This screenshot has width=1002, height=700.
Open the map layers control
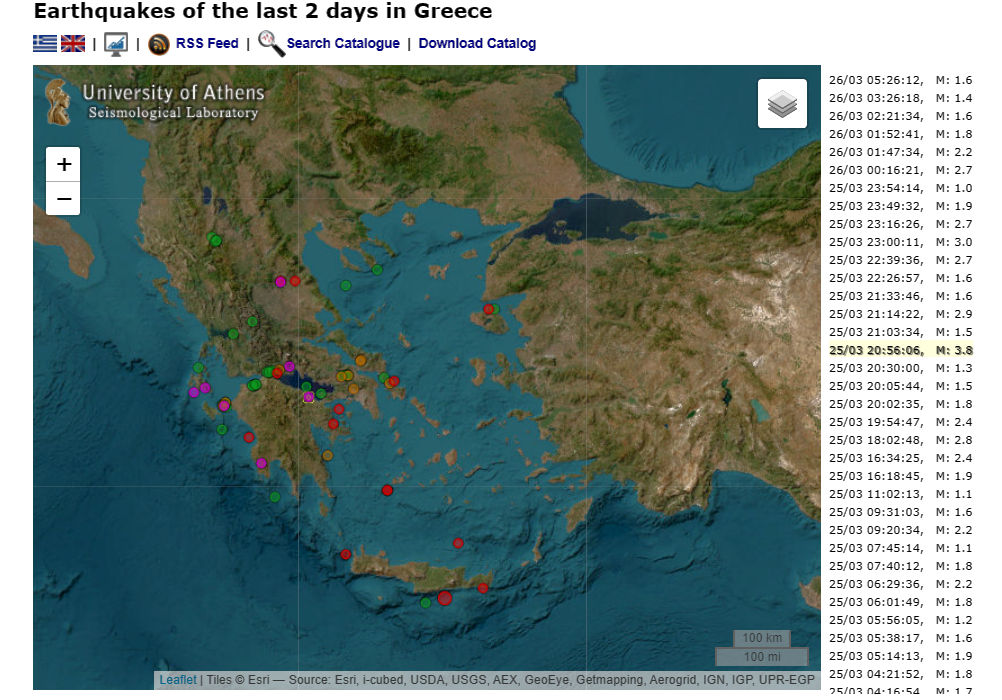pyautogui.click(x=782, y=104)
